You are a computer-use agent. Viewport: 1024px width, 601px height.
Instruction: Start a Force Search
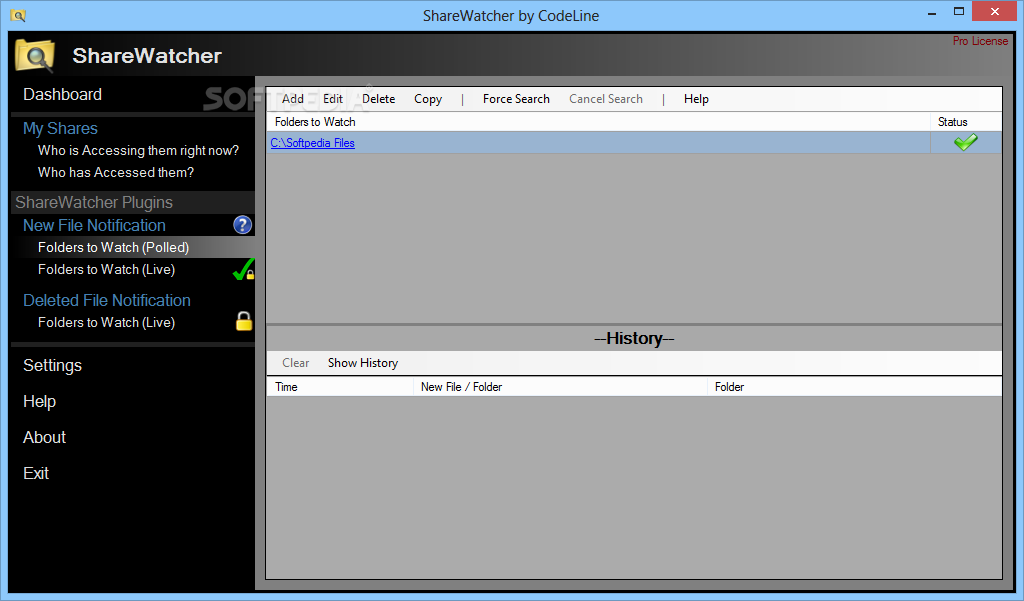(x=516, y=99)
